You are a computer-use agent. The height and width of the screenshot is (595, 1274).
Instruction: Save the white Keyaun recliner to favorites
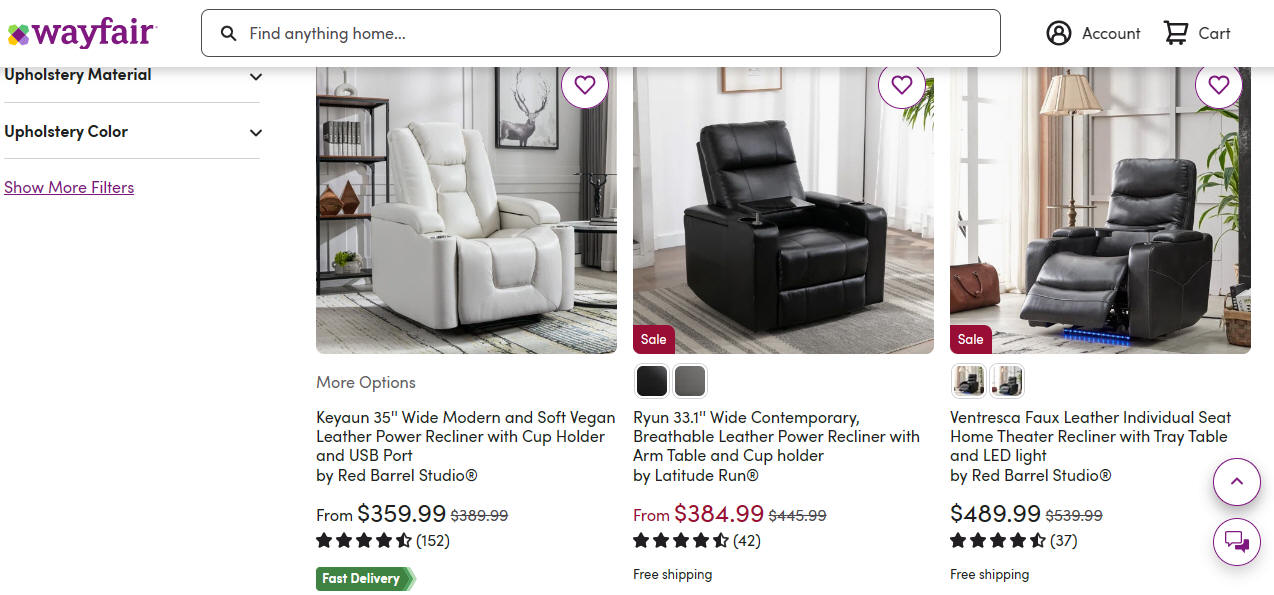click(585, 85)
